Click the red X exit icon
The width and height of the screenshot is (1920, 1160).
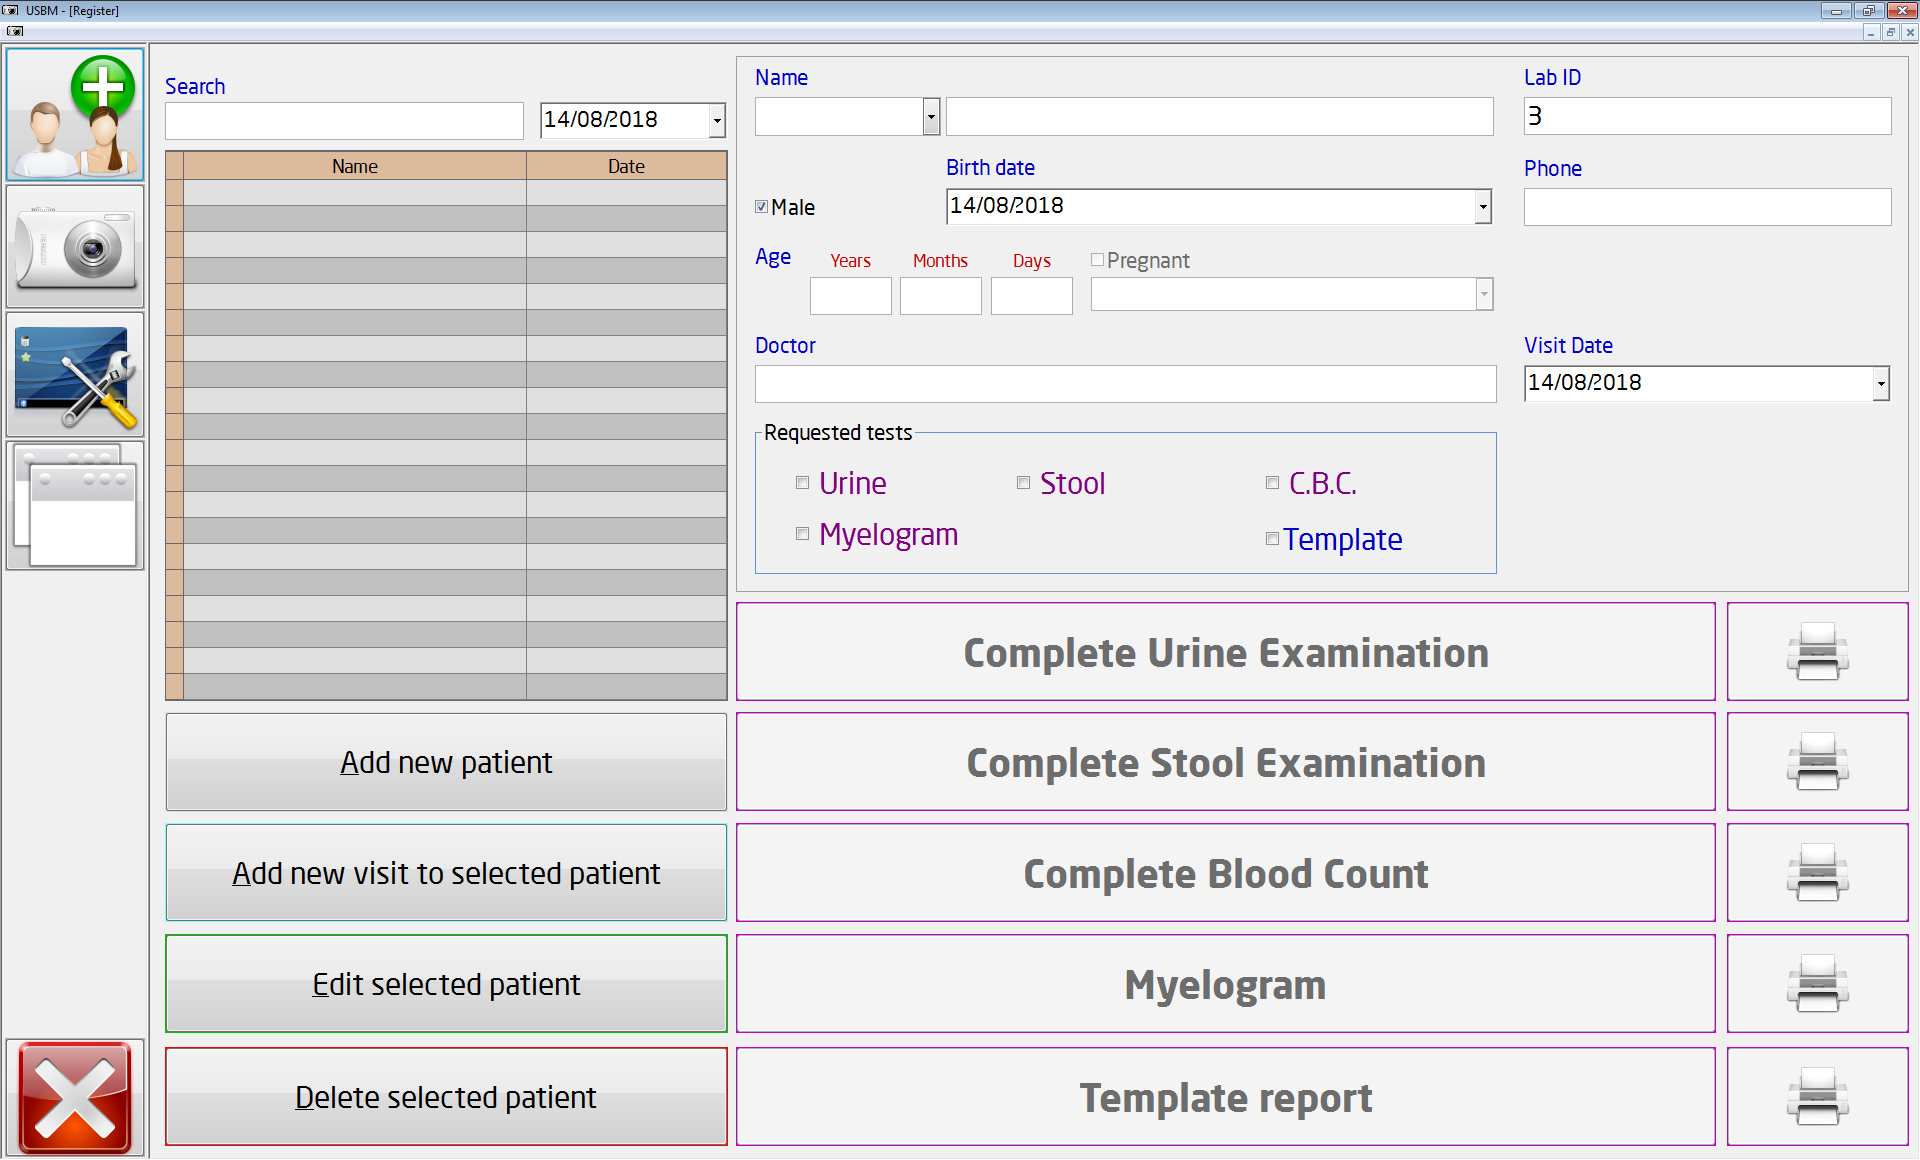click(x=75, y=1097)
